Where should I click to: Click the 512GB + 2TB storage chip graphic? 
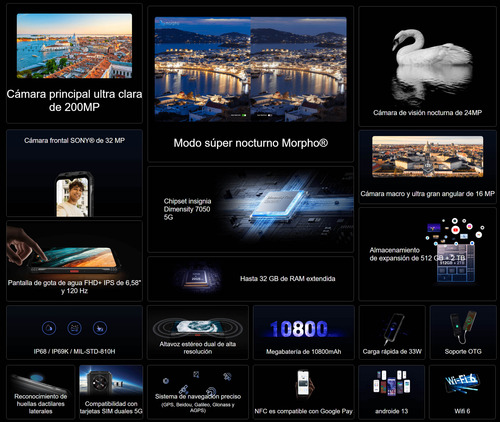(455, 263)
